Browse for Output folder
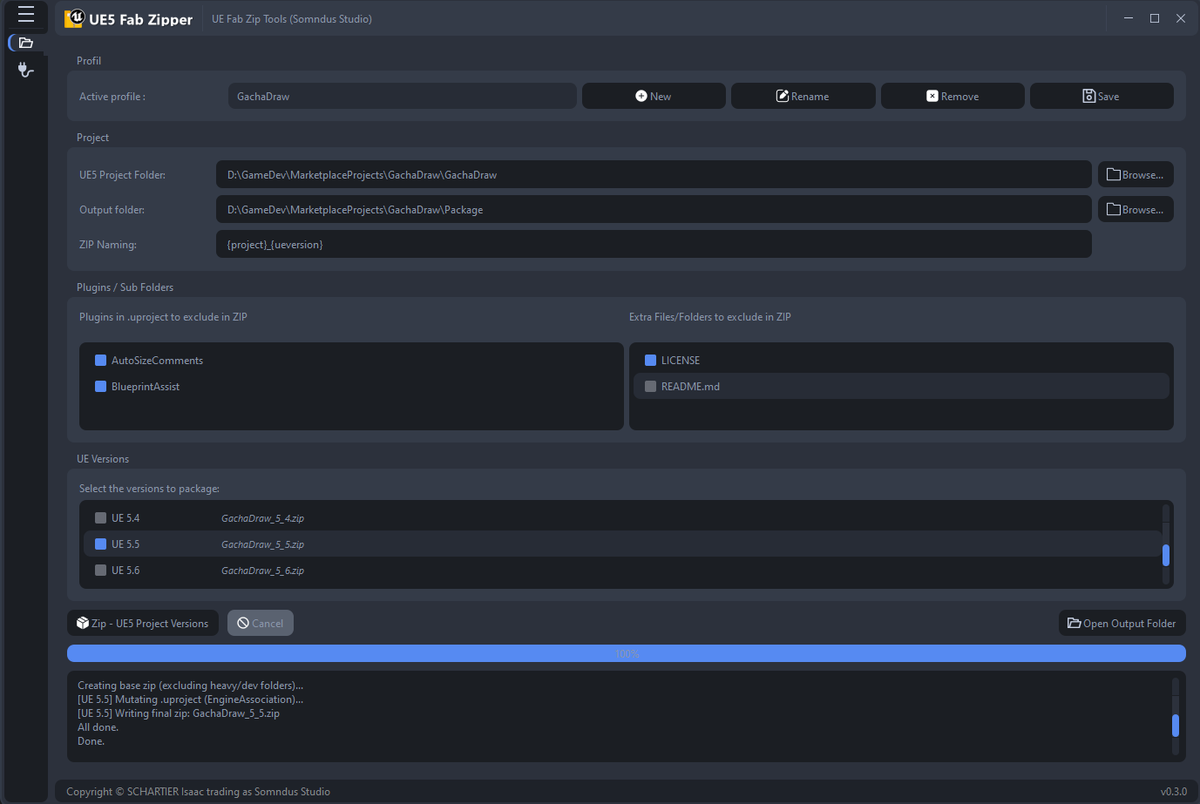The height and width of the screenshot is (804, 1200). point(1135,209)
